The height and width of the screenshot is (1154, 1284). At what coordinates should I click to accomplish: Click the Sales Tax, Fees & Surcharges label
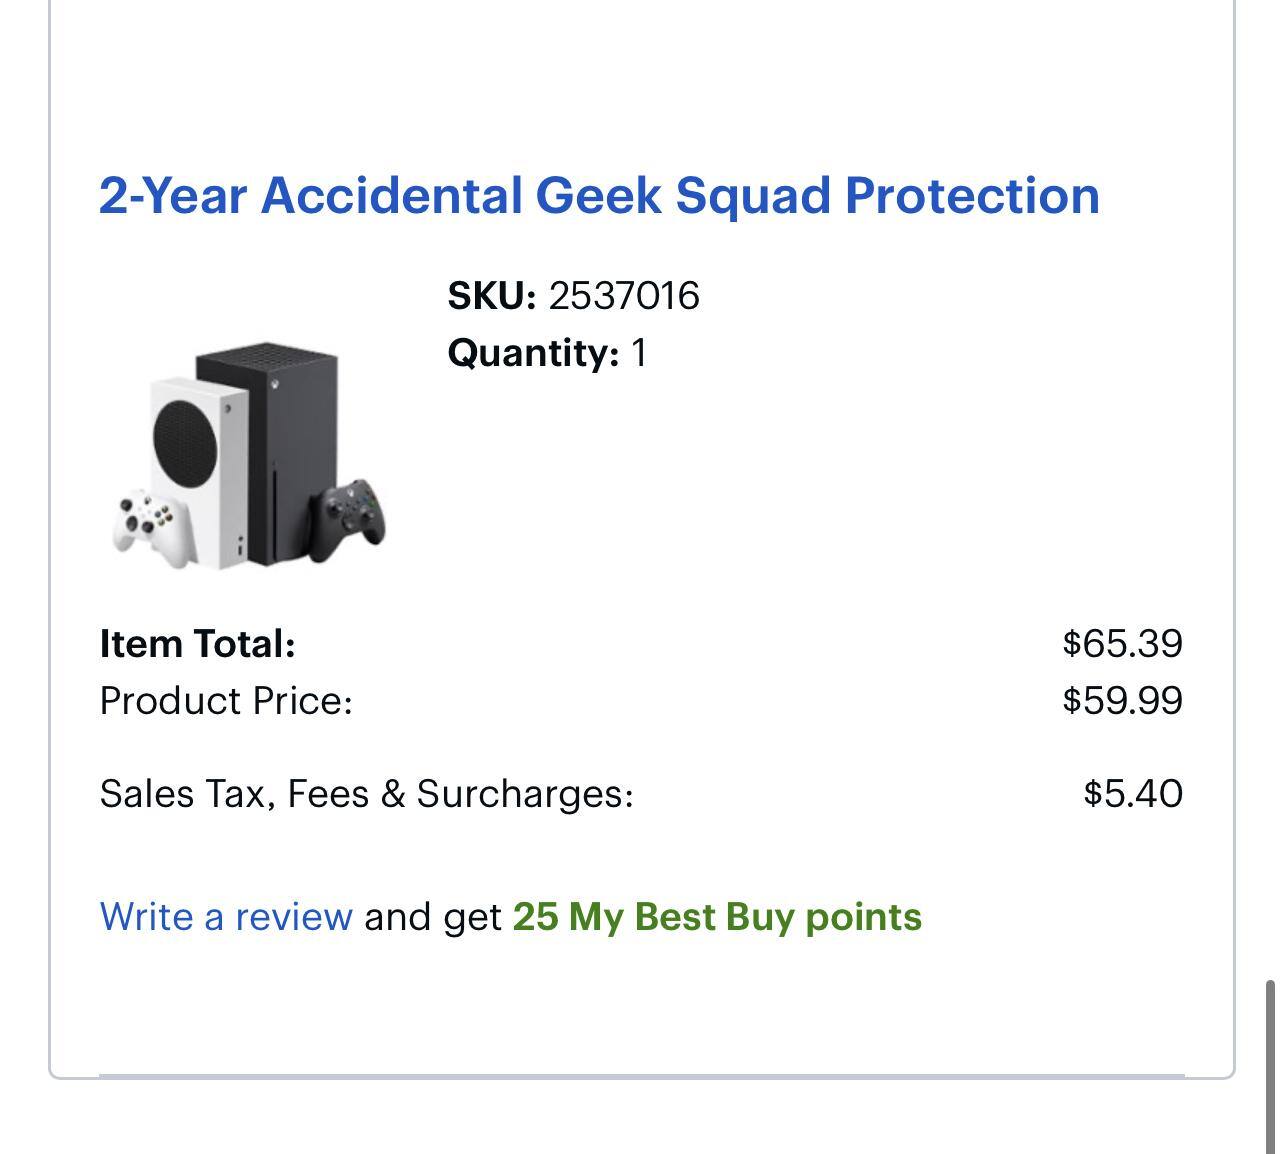tap(367, 794)
